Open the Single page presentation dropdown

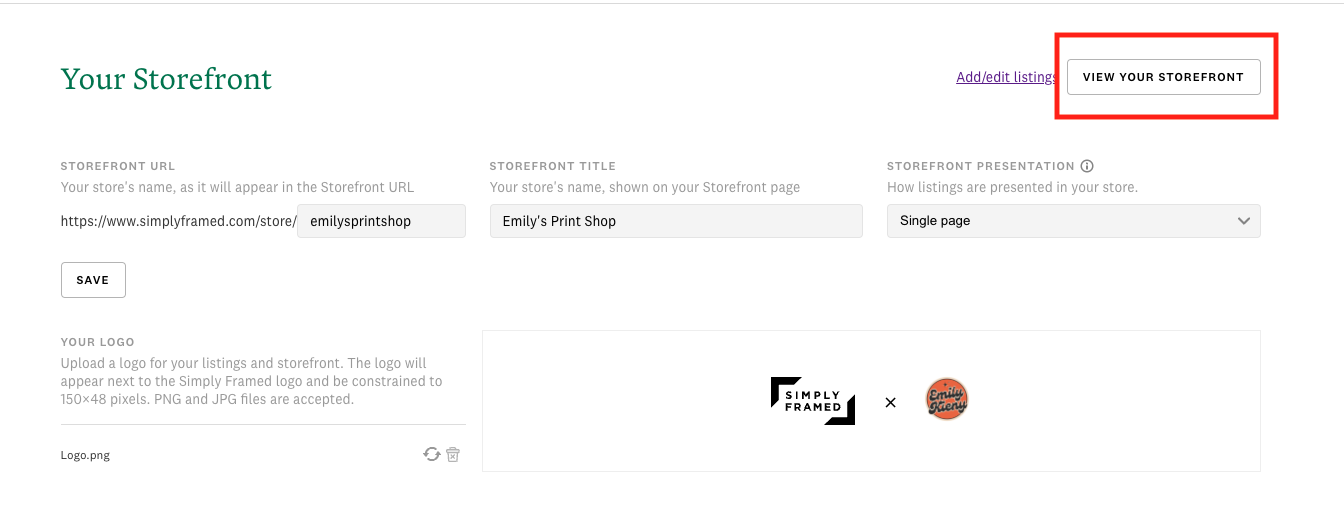[x=1073, y=221]
